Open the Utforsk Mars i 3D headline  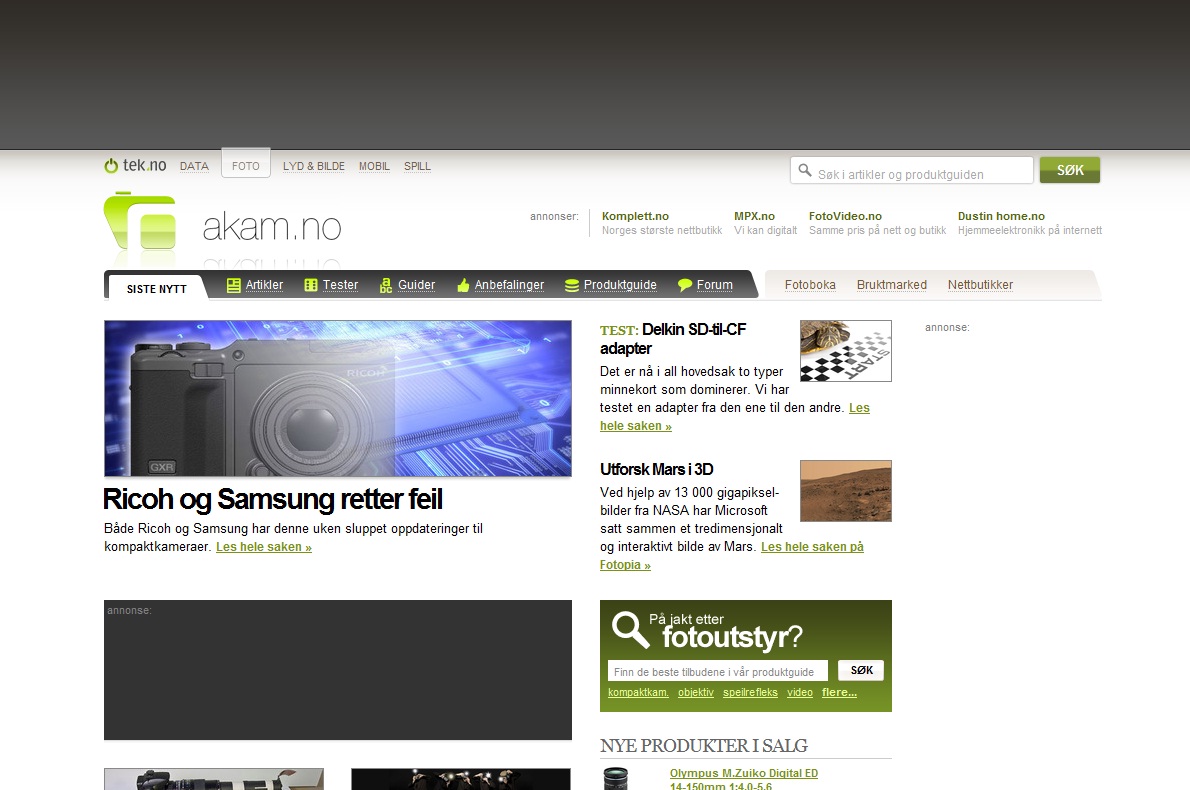click(656, 470)
